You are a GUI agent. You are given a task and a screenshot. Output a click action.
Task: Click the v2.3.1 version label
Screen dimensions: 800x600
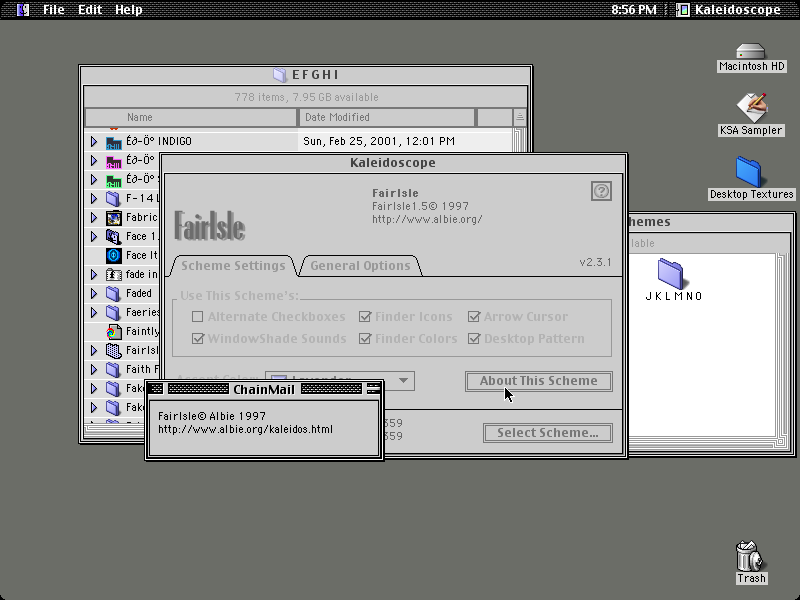click(x=595, y=262)
